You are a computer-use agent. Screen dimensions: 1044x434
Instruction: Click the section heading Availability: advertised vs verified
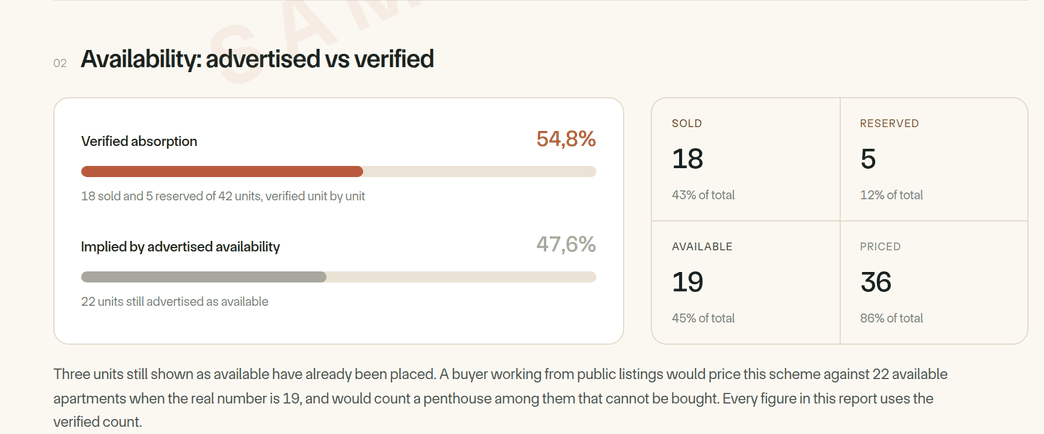pos(257,59)
